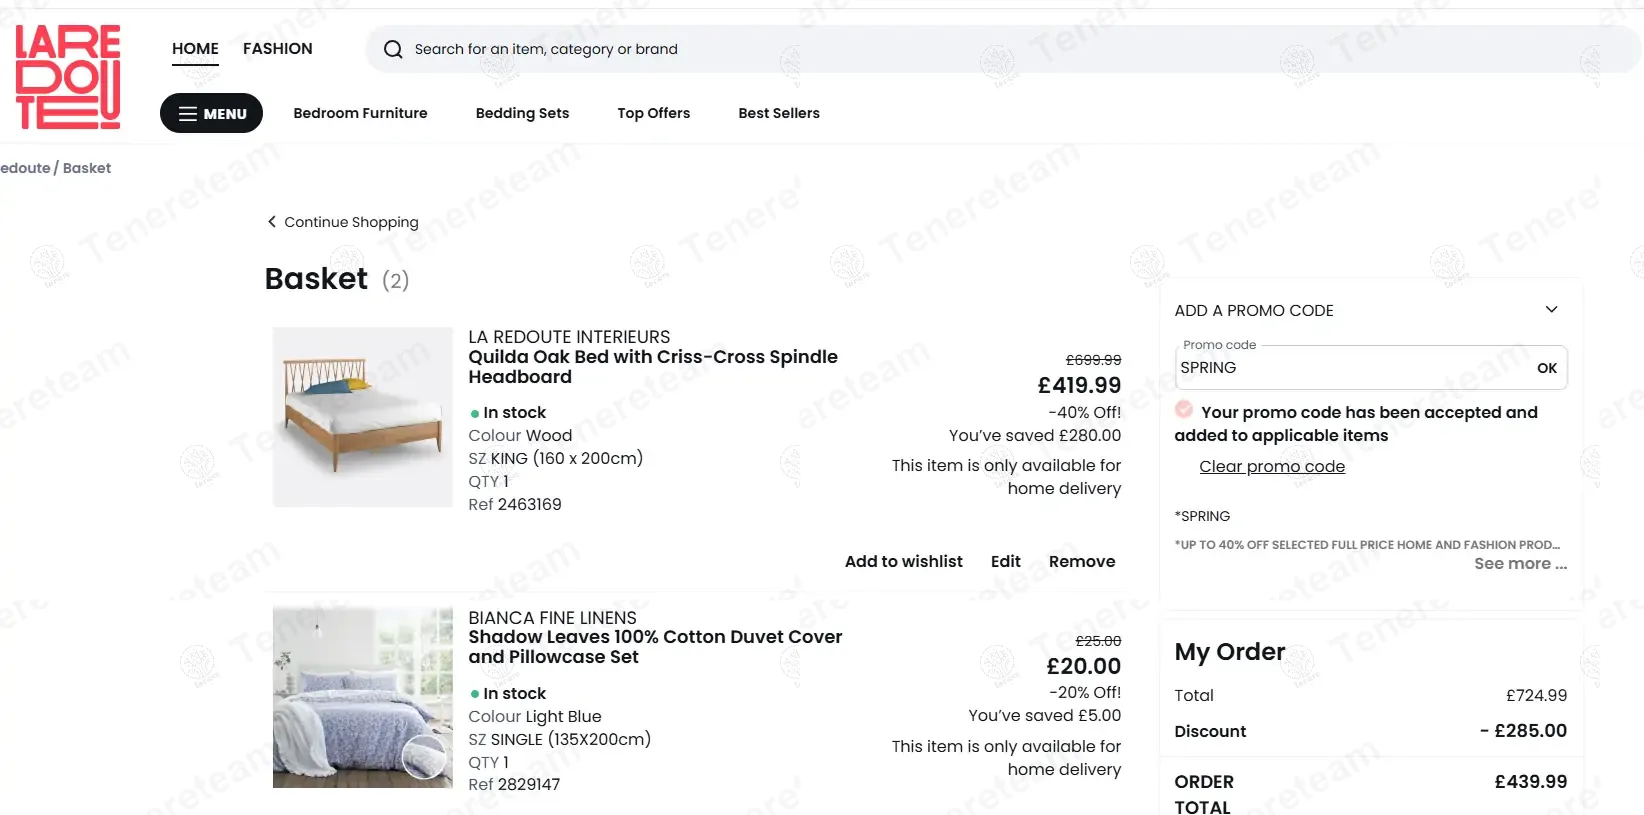Viewport: 1644px width, 815px height.
Task: Remove the Quilda Oak Bed from basket
Action: tap(1081, 562)
